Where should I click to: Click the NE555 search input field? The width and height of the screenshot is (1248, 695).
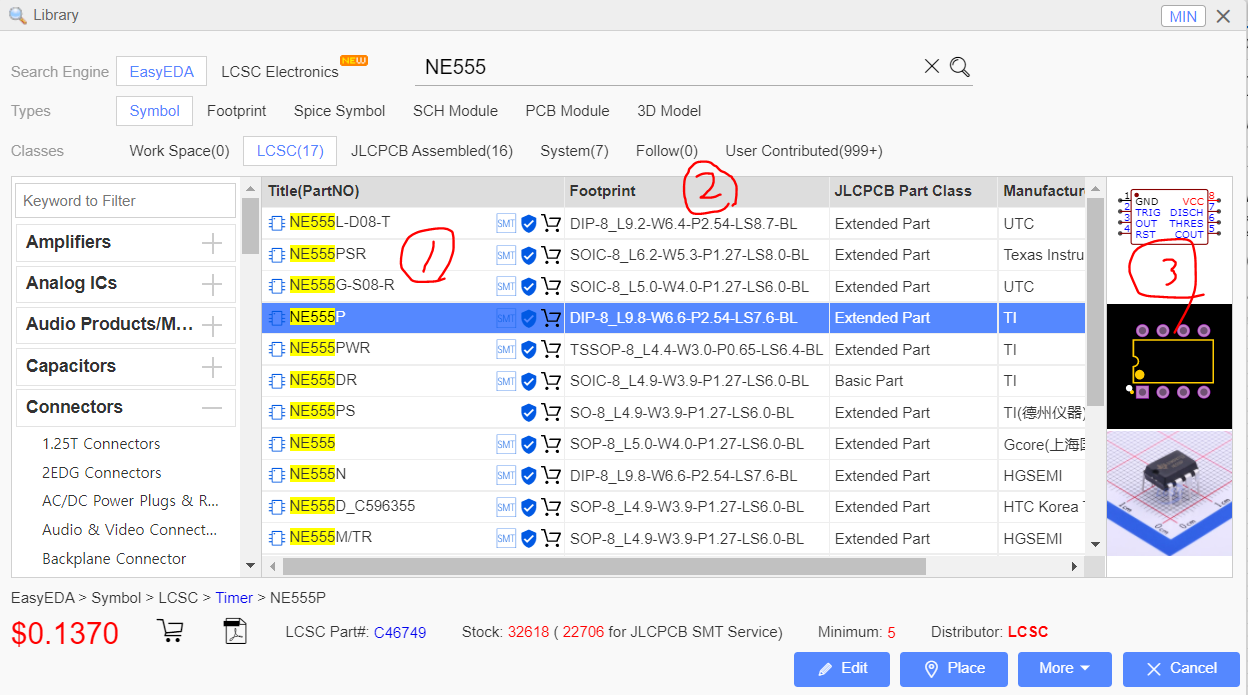[667, 67]
